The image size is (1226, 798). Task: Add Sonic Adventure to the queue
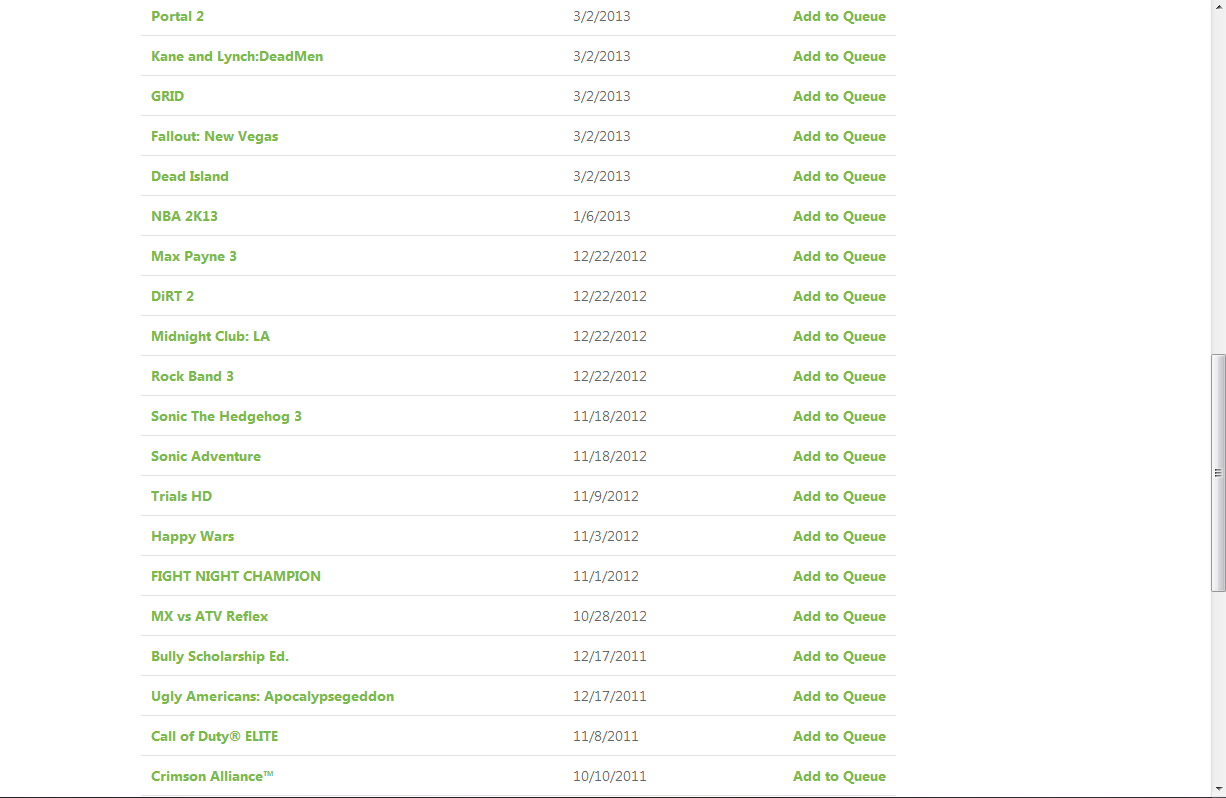pyautogui.click(x=839, y=456)
